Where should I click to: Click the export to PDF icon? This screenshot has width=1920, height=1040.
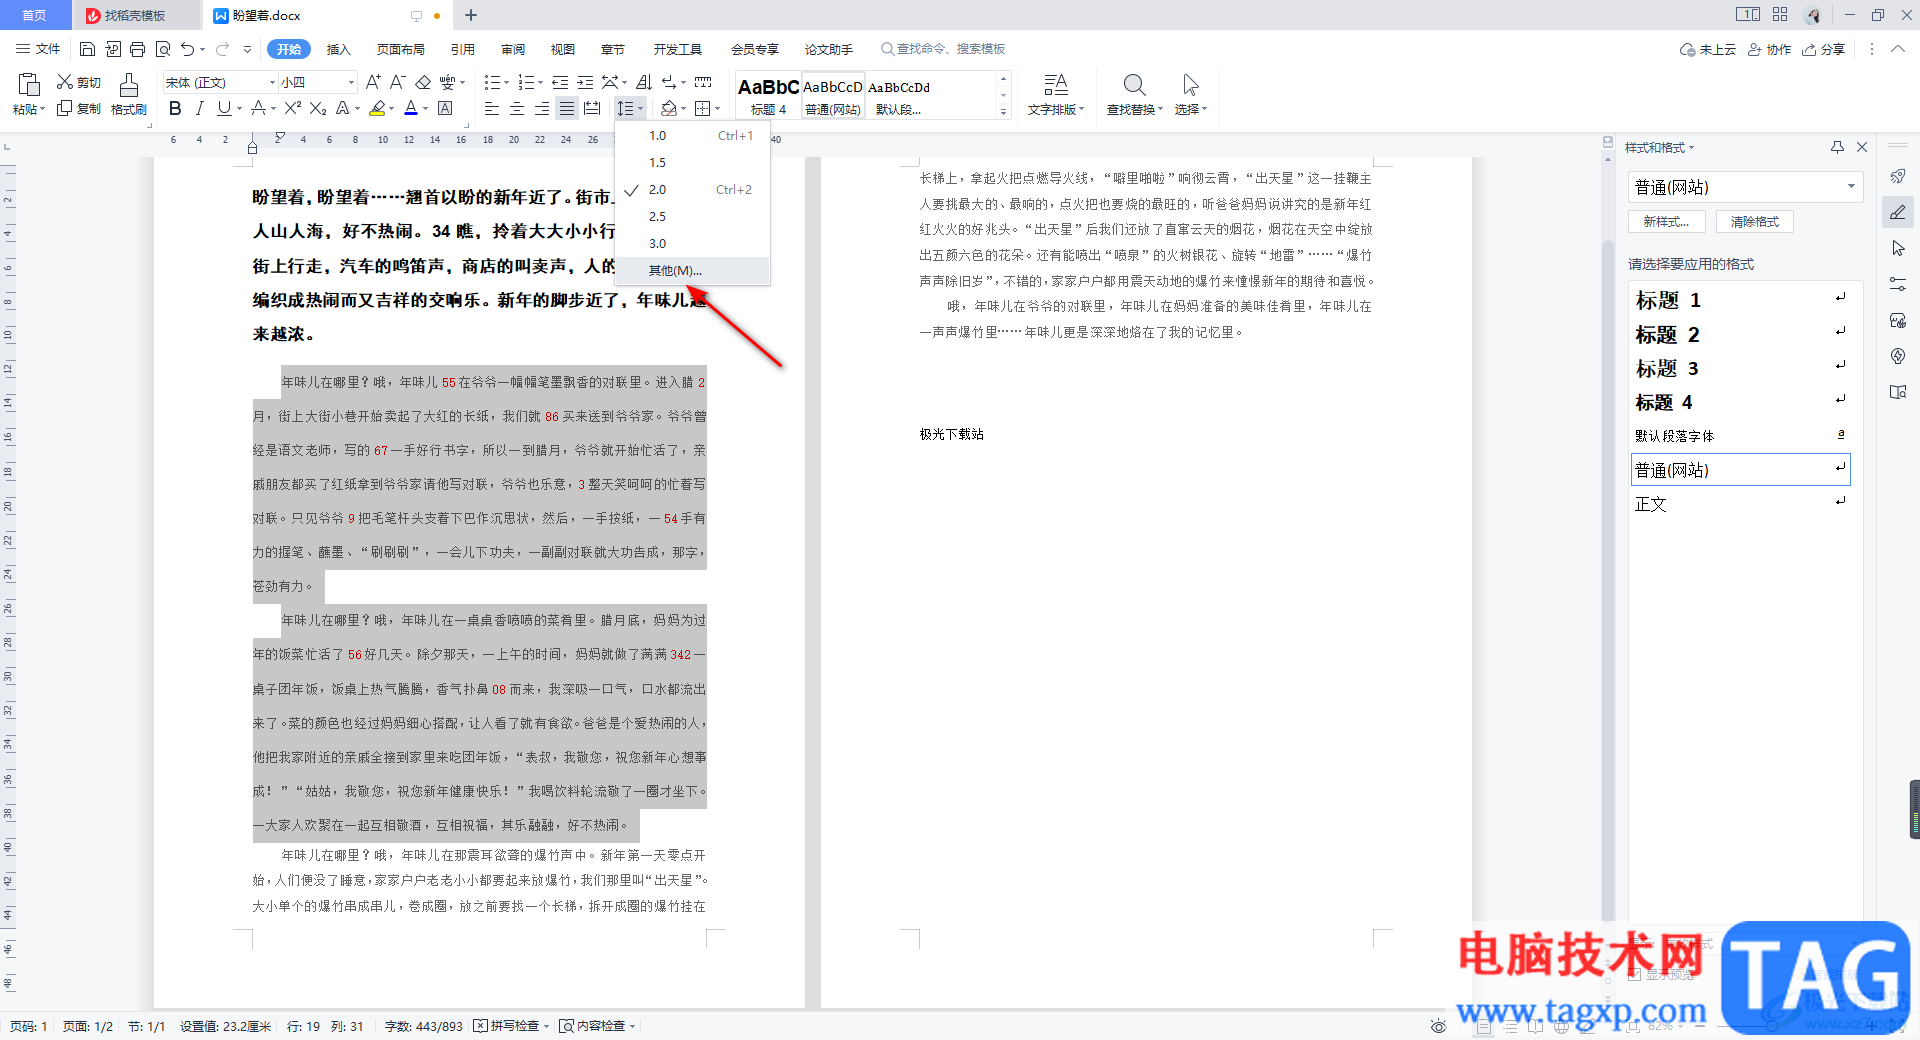pos(113,49)
